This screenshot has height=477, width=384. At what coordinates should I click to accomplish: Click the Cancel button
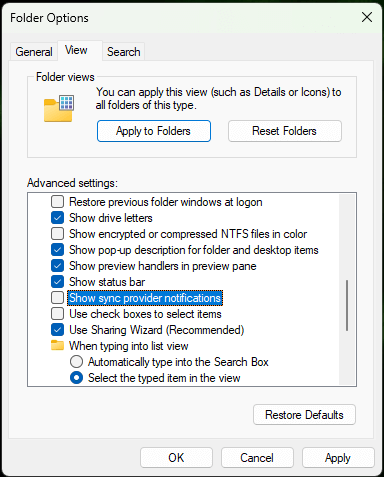coord(257,458)
